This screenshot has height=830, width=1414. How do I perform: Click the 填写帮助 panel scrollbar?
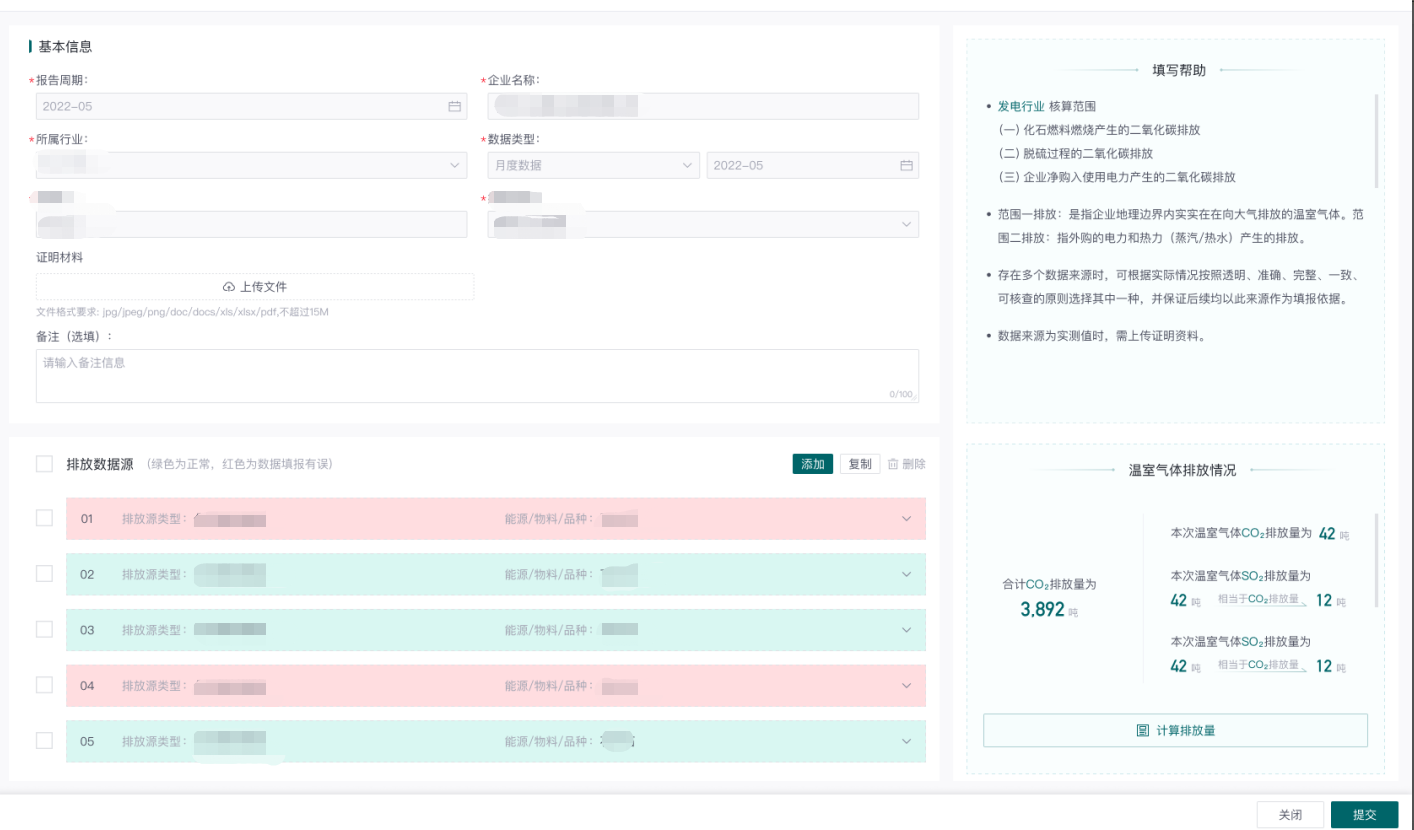[x=1376, y=141]
